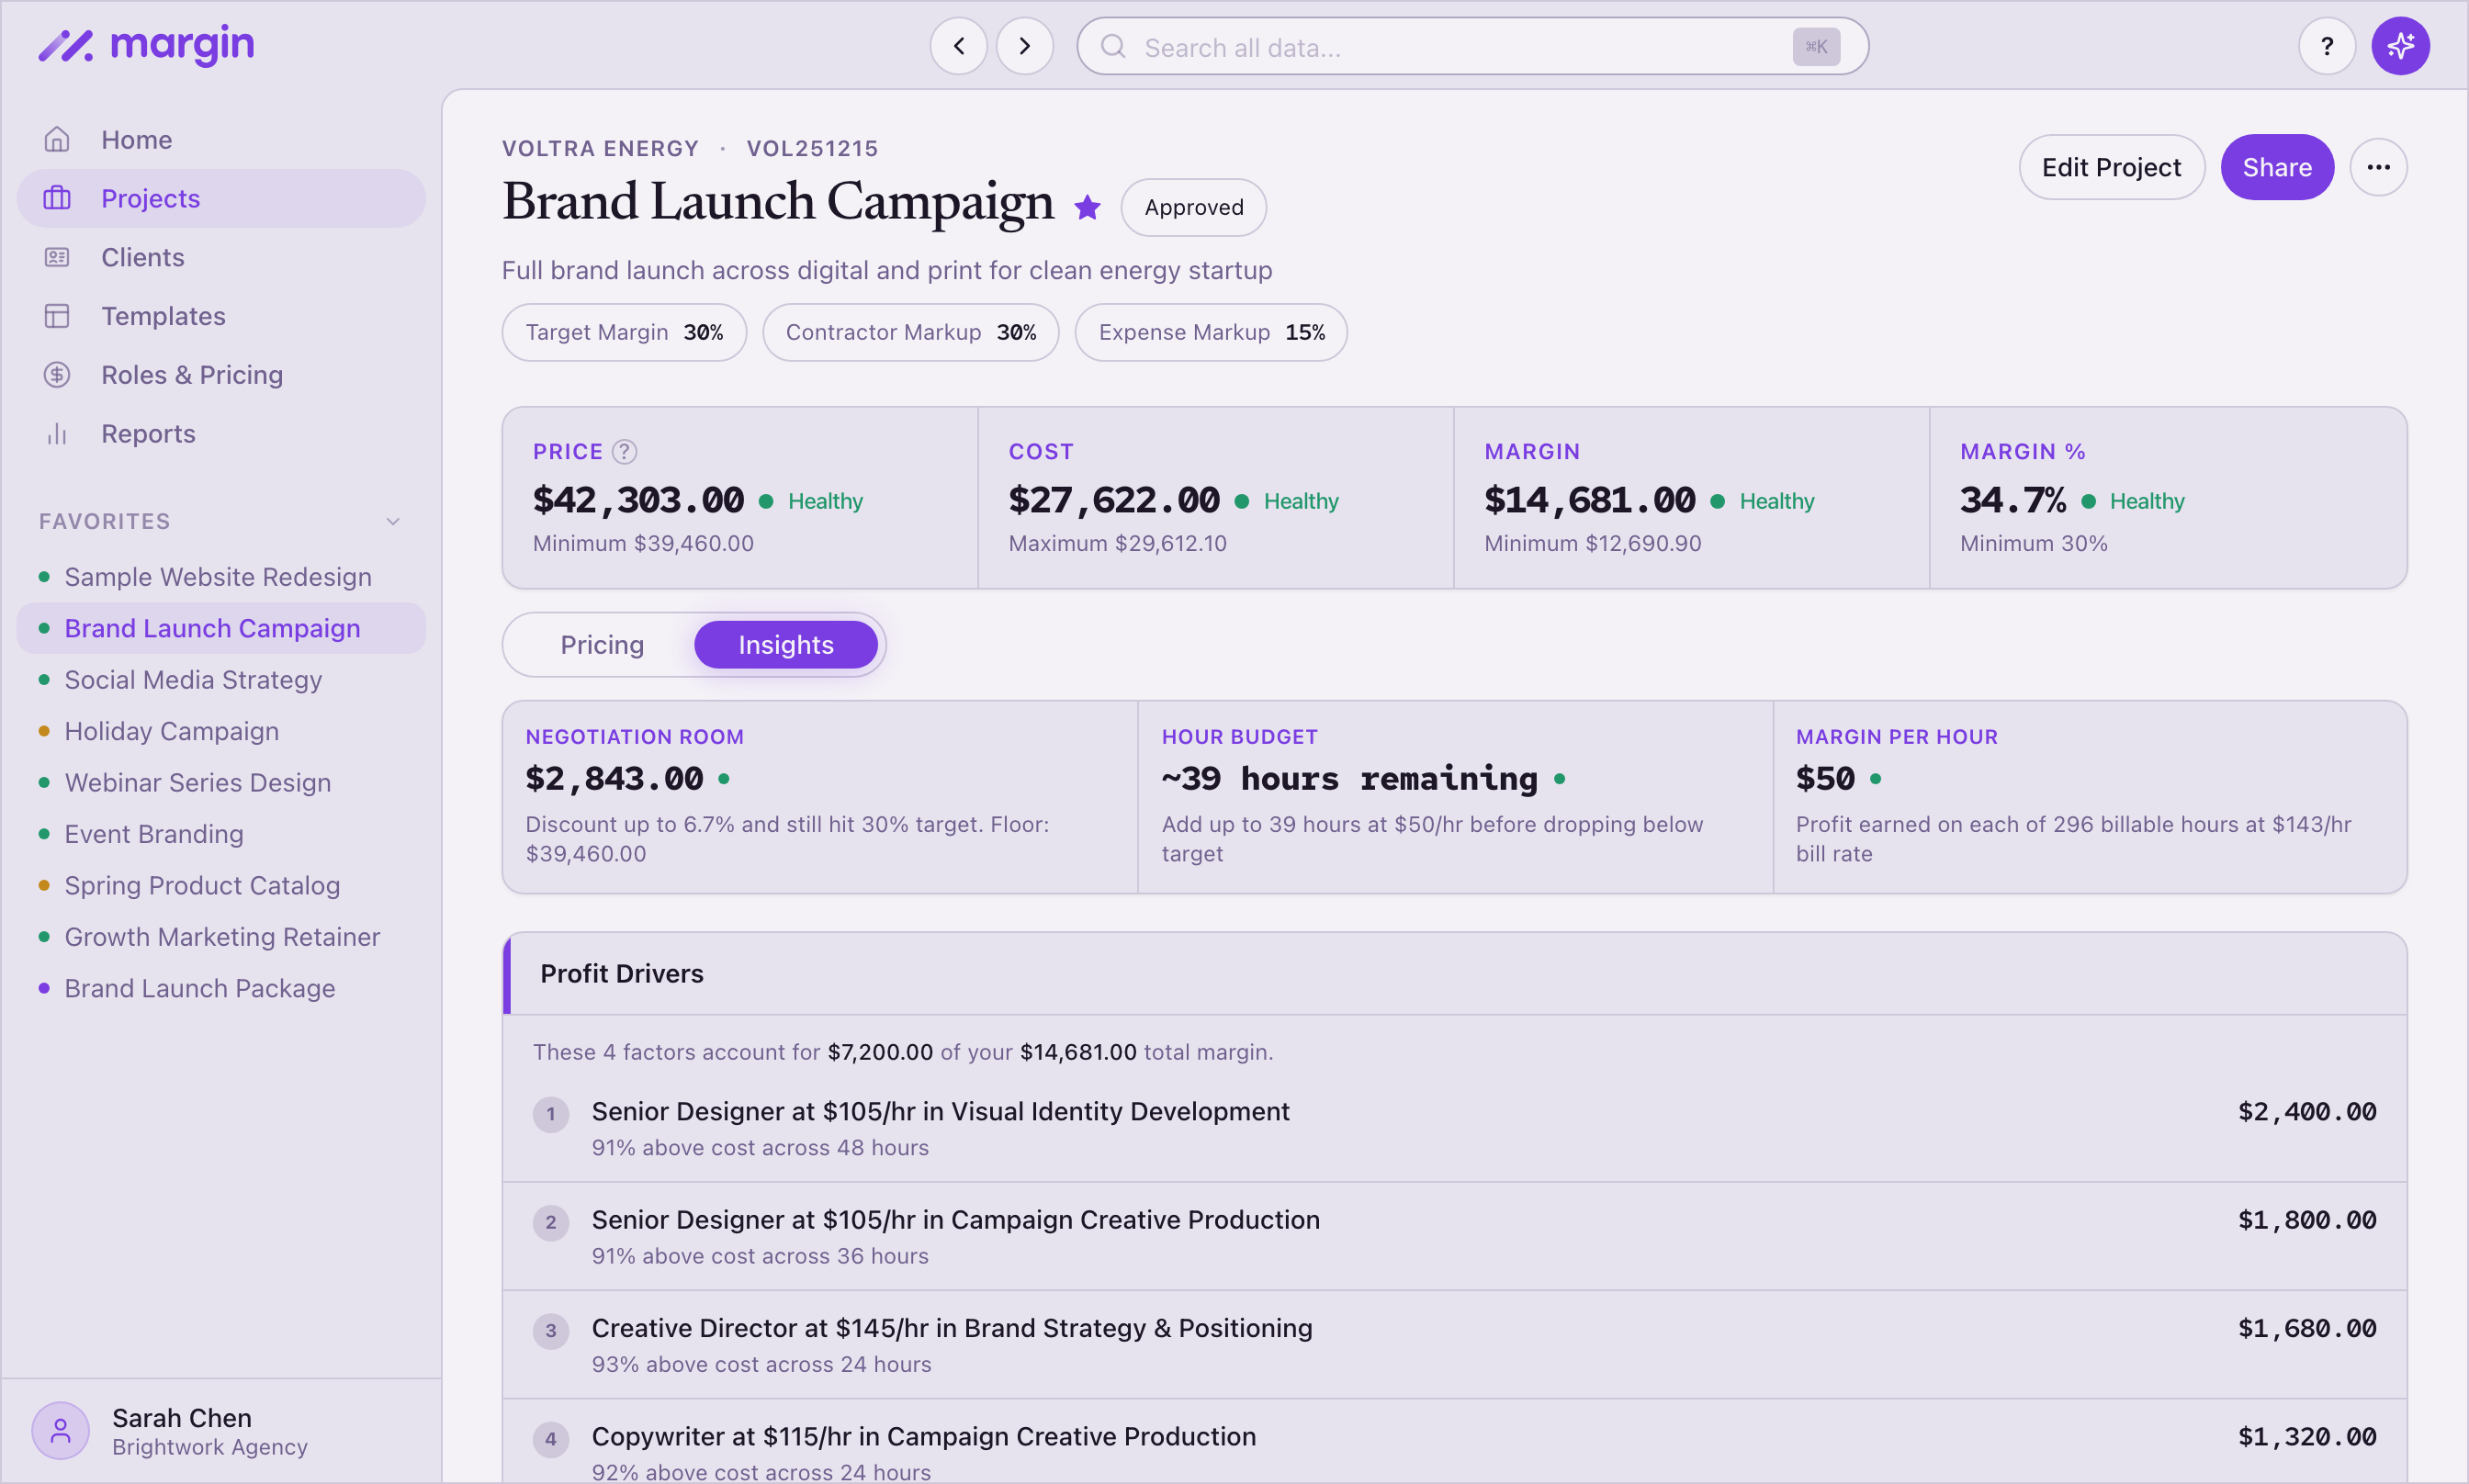This screenshot has width=2469, height=1484.
Task: Open the Clients menu item
Action: coord(221,257)
